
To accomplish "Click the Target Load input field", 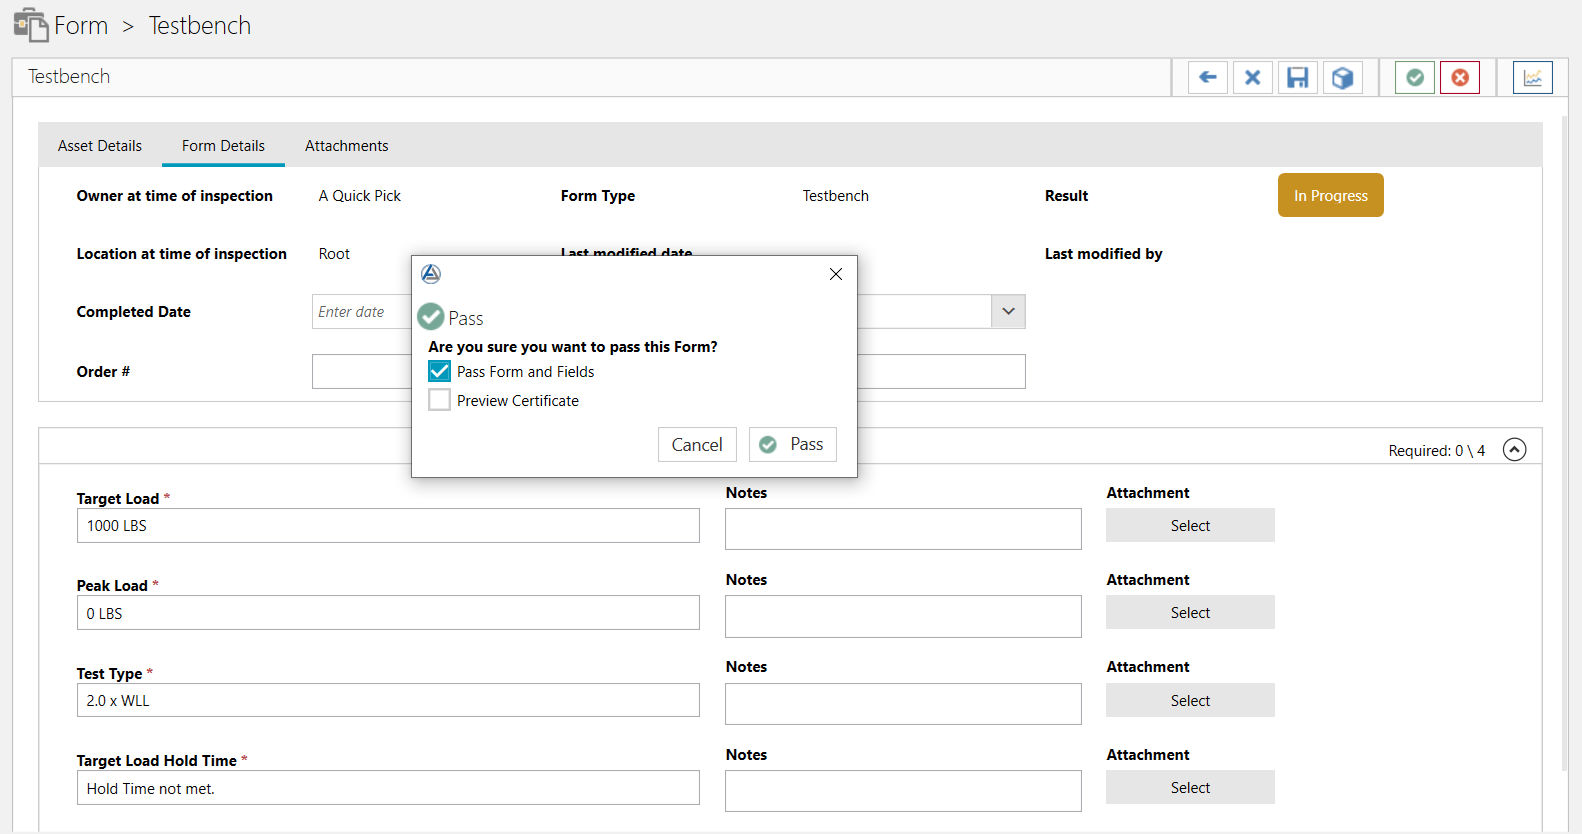I will click(x=388, y=525).
